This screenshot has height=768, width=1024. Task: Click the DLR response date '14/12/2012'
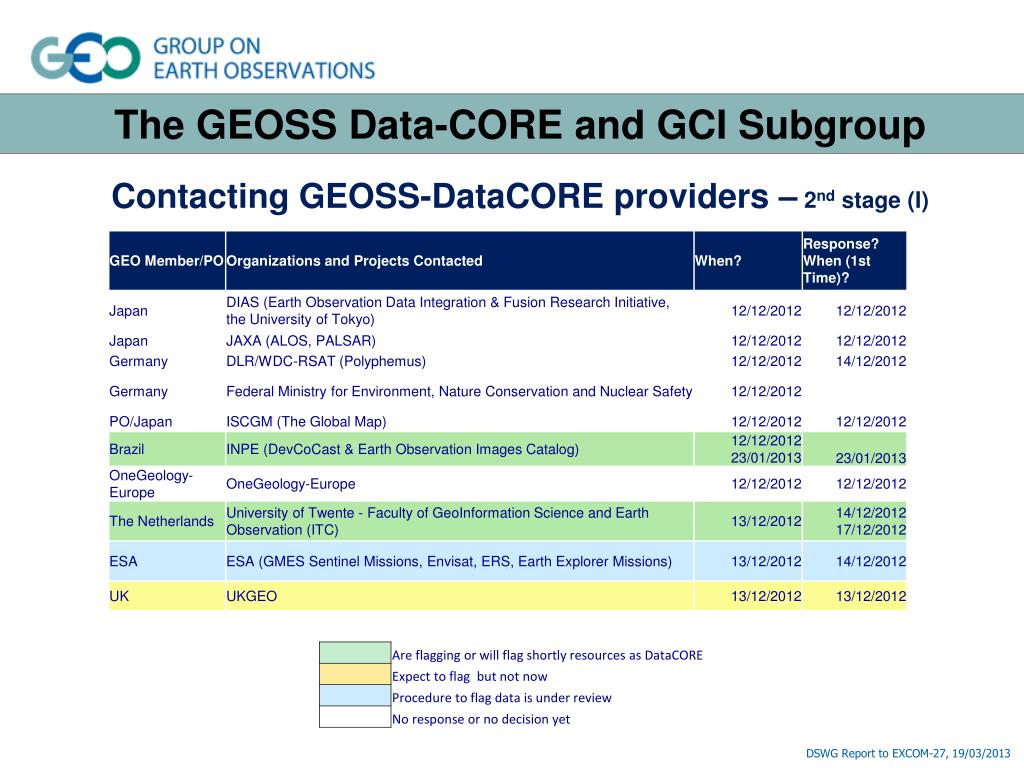coord(871,361)
